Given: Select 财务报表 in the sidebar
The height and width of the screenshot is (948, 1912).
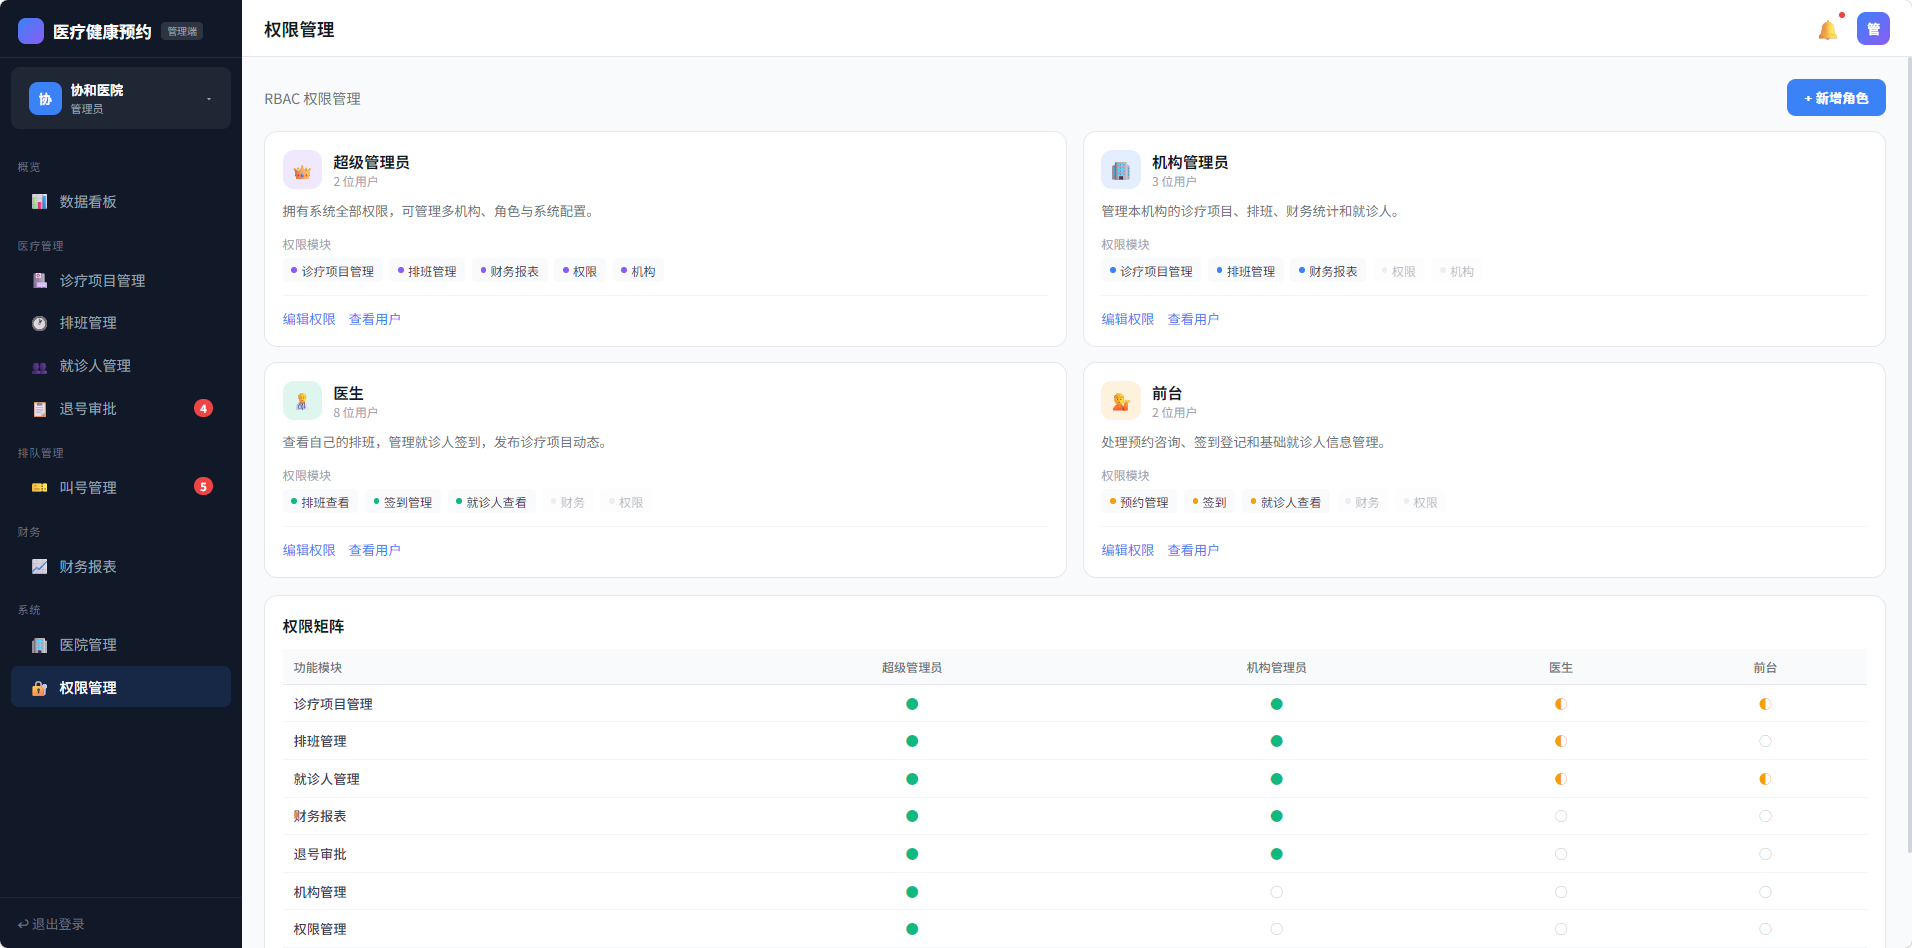Looking at the screenshot, I should (x=88, y=567).
